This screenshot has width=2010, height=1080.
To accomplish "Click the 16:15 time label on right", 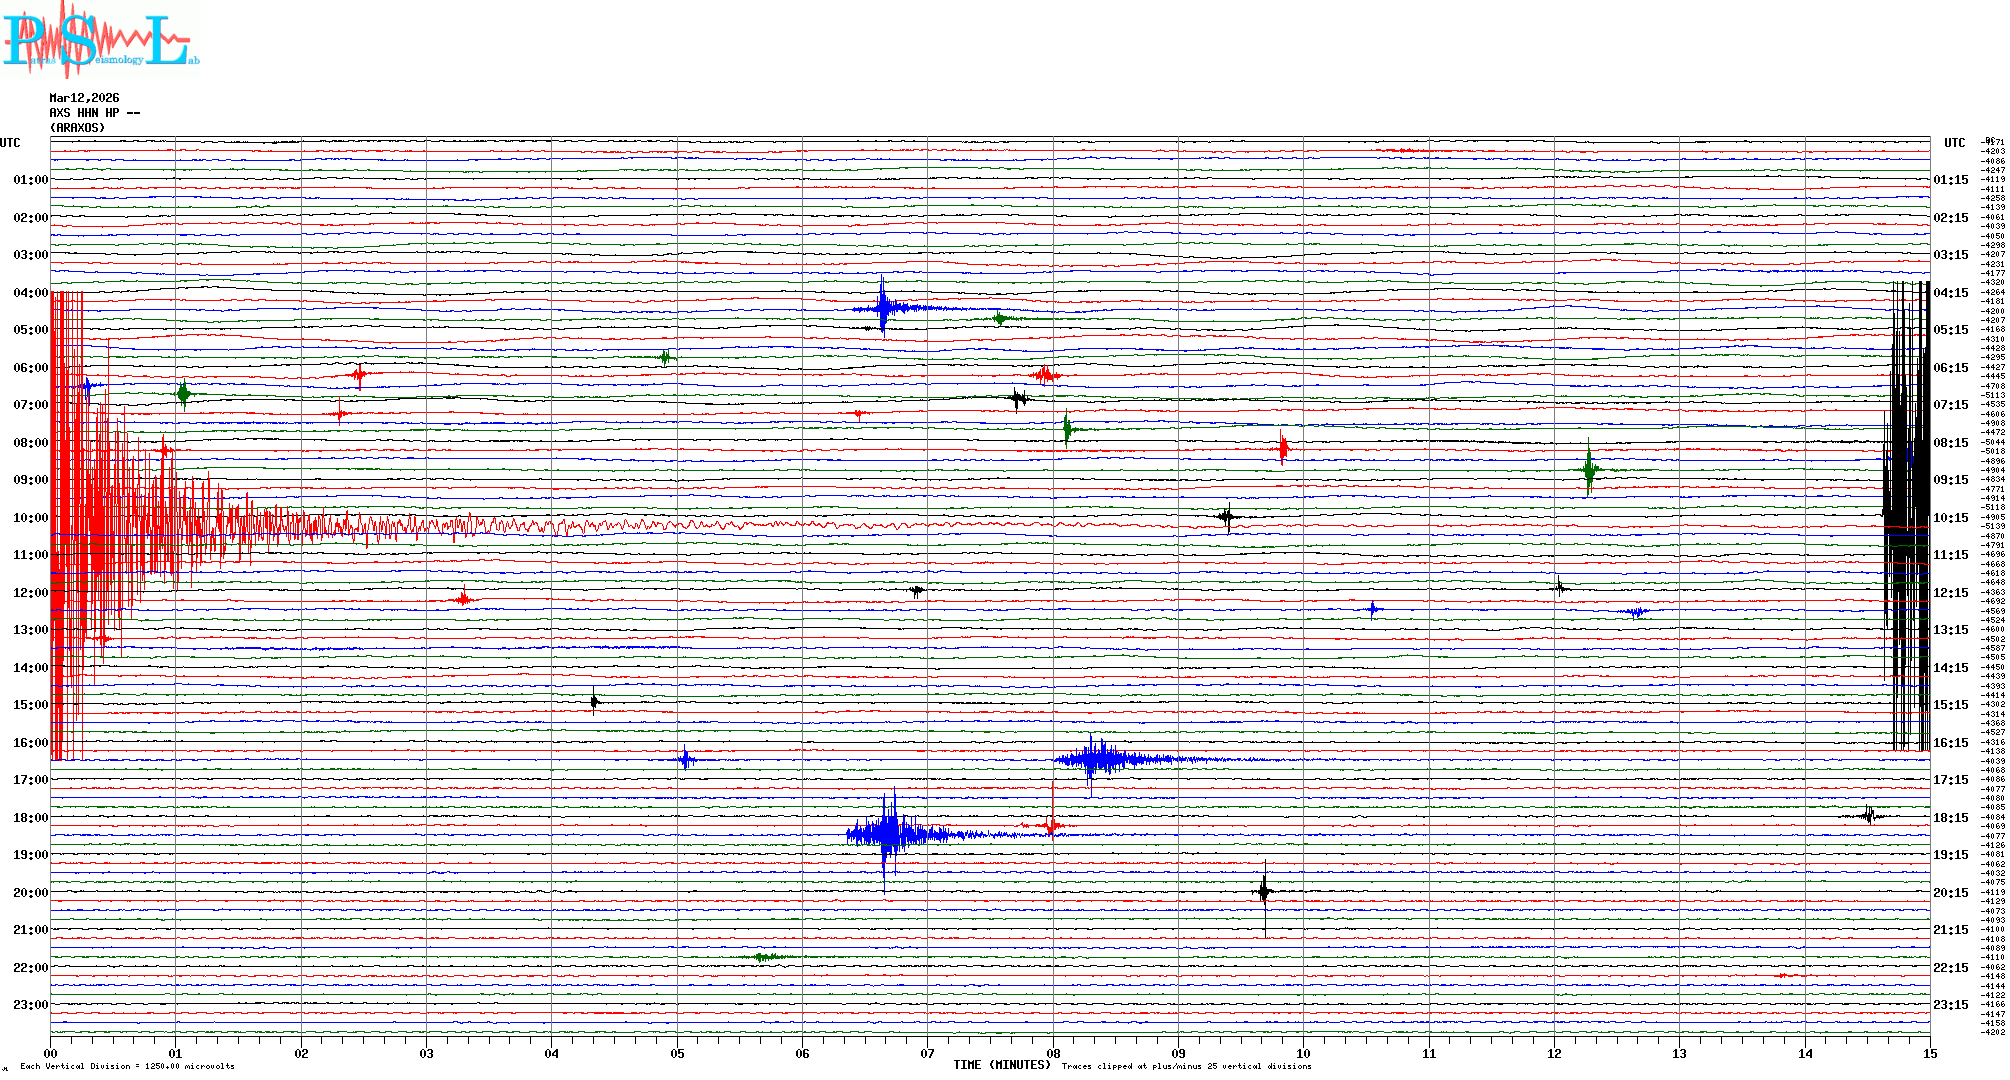I will click(x=1950, y=743).
